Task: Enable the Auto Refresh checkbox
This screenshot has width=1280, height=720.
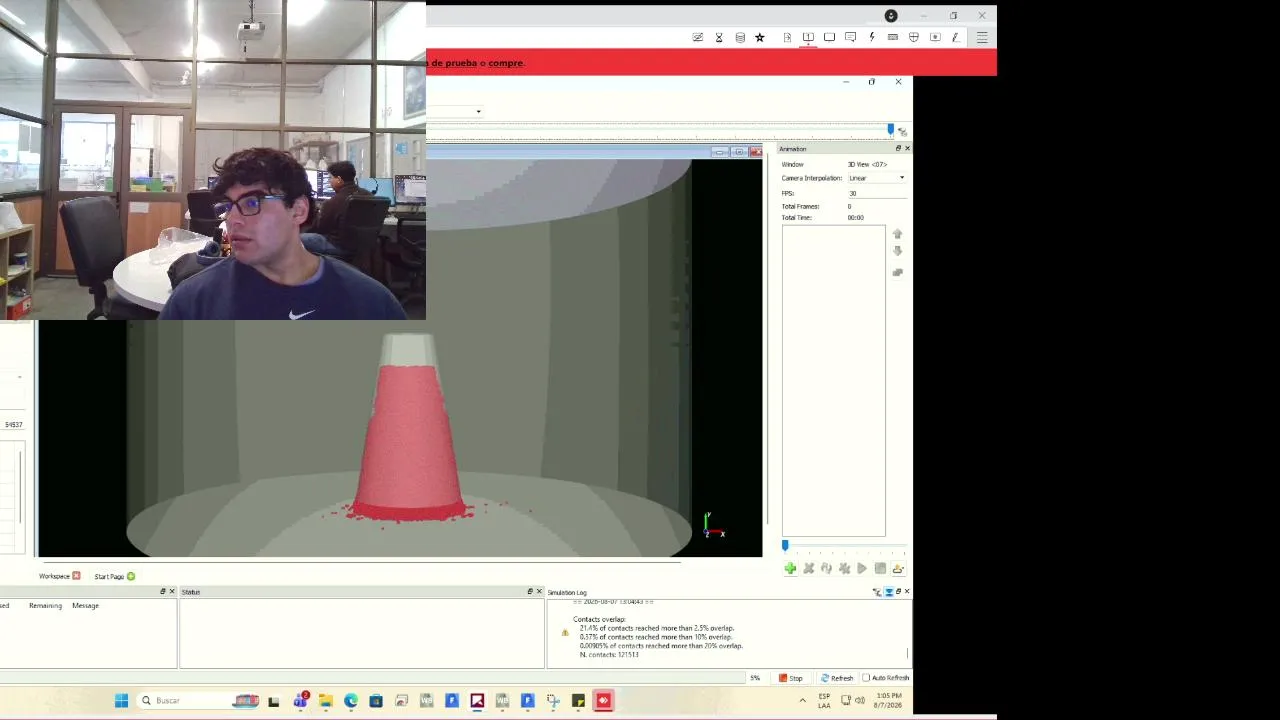Action: (866, 678)
